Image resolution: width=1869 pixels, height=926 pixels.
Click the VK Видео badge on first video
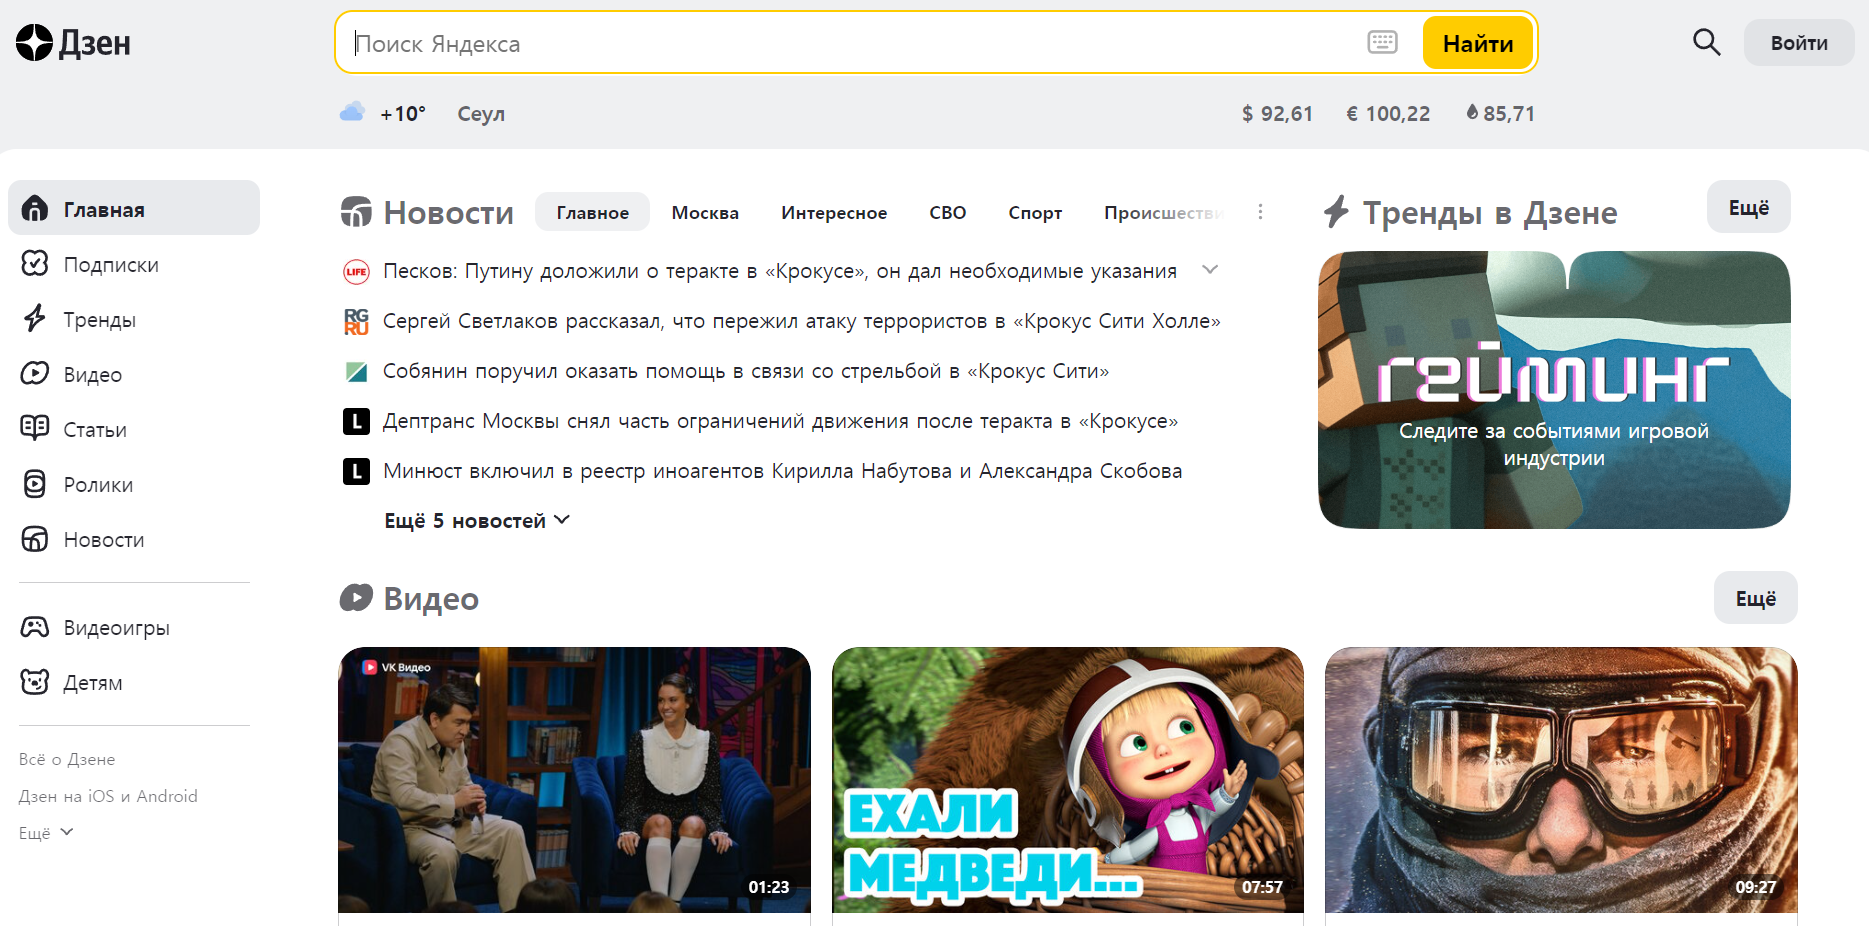tap(397, 667)
